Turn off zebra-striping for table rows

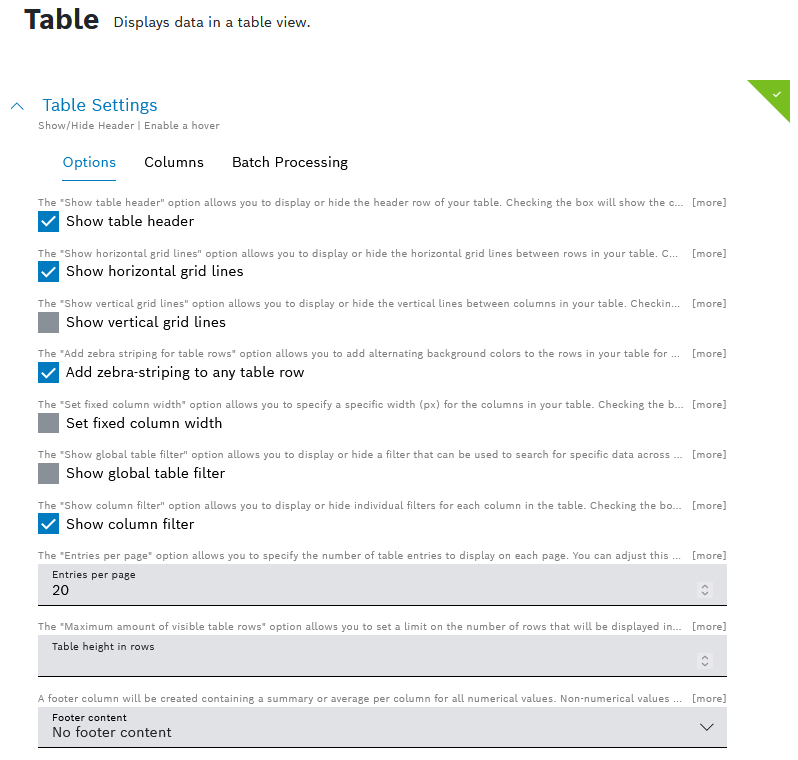(x=49, y=372)
